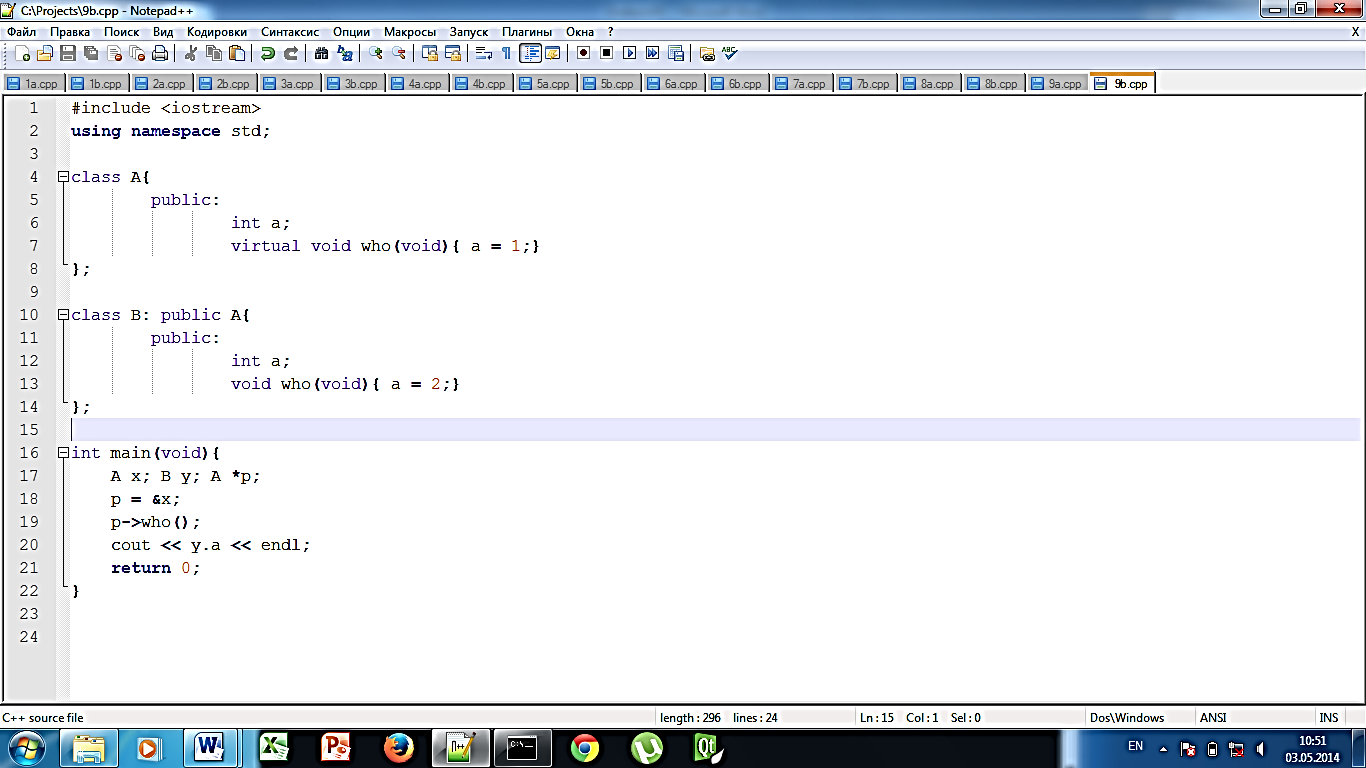Click the user-defined language icon

(552, 53)
